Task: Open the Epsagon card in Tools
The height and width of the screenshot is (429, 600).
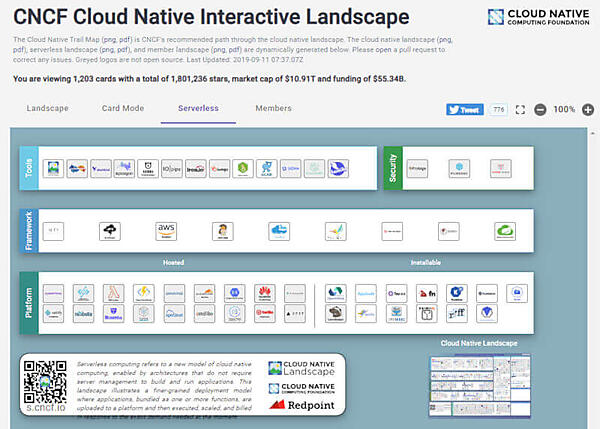Action: [124, 169]
